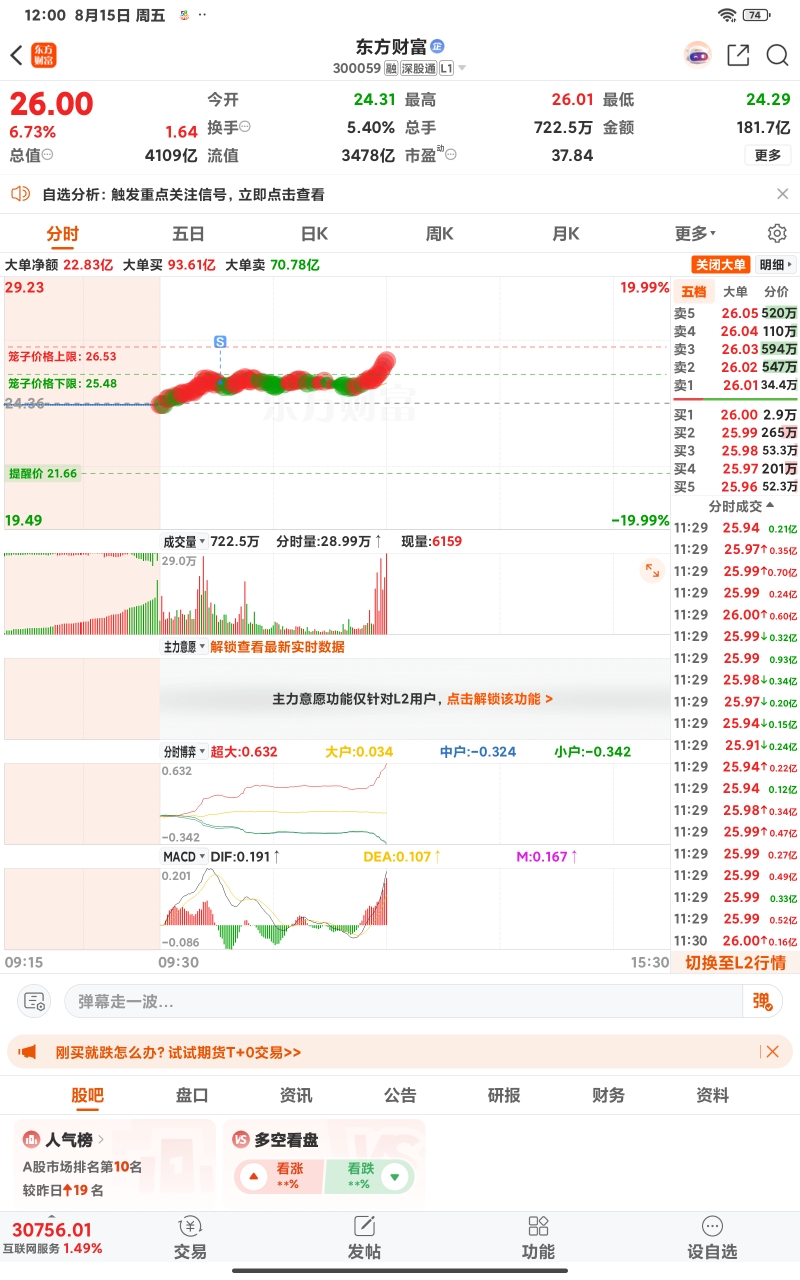Tap 切换至L2行情 button

735,962
